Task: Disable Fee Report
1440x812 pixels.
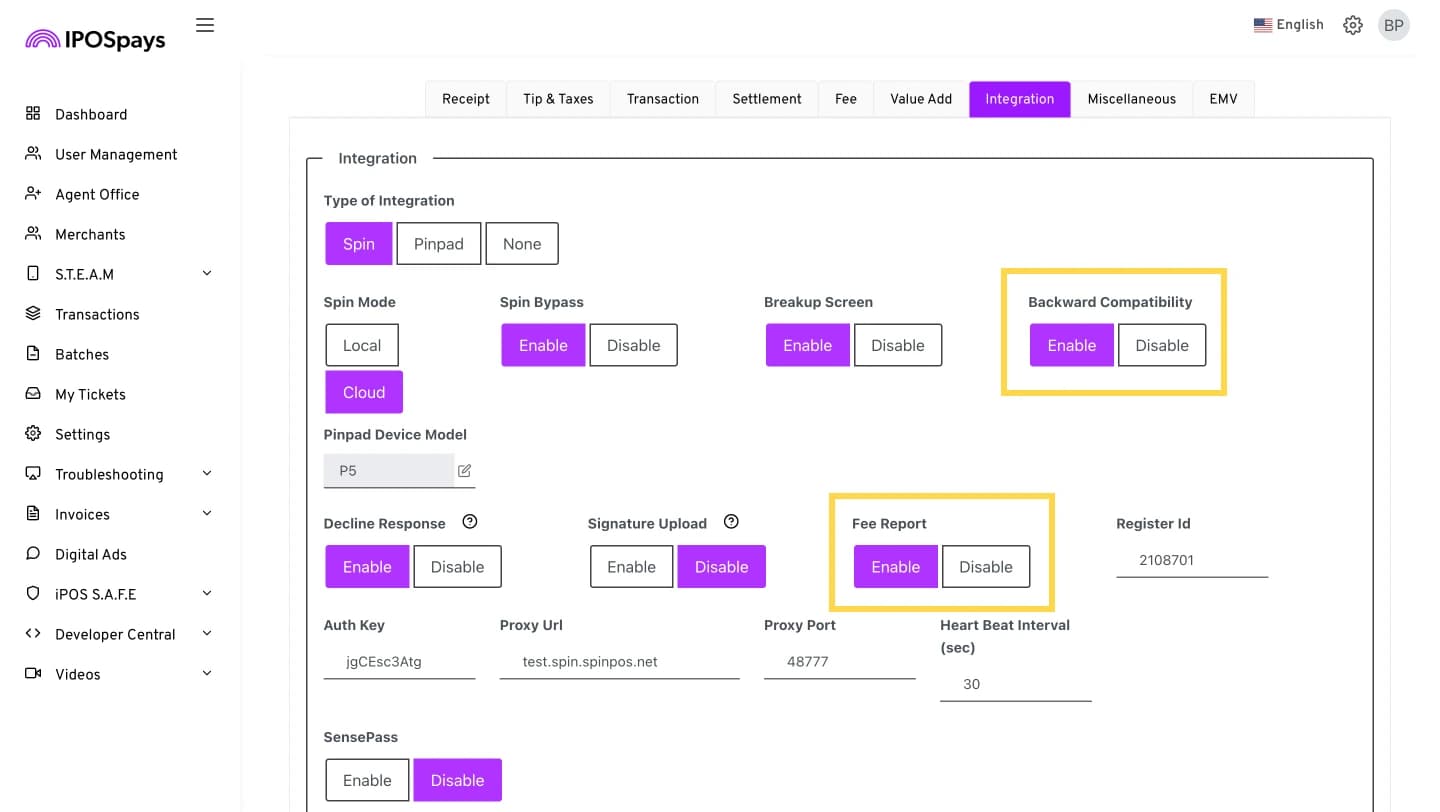Action: tap(985, 567)
